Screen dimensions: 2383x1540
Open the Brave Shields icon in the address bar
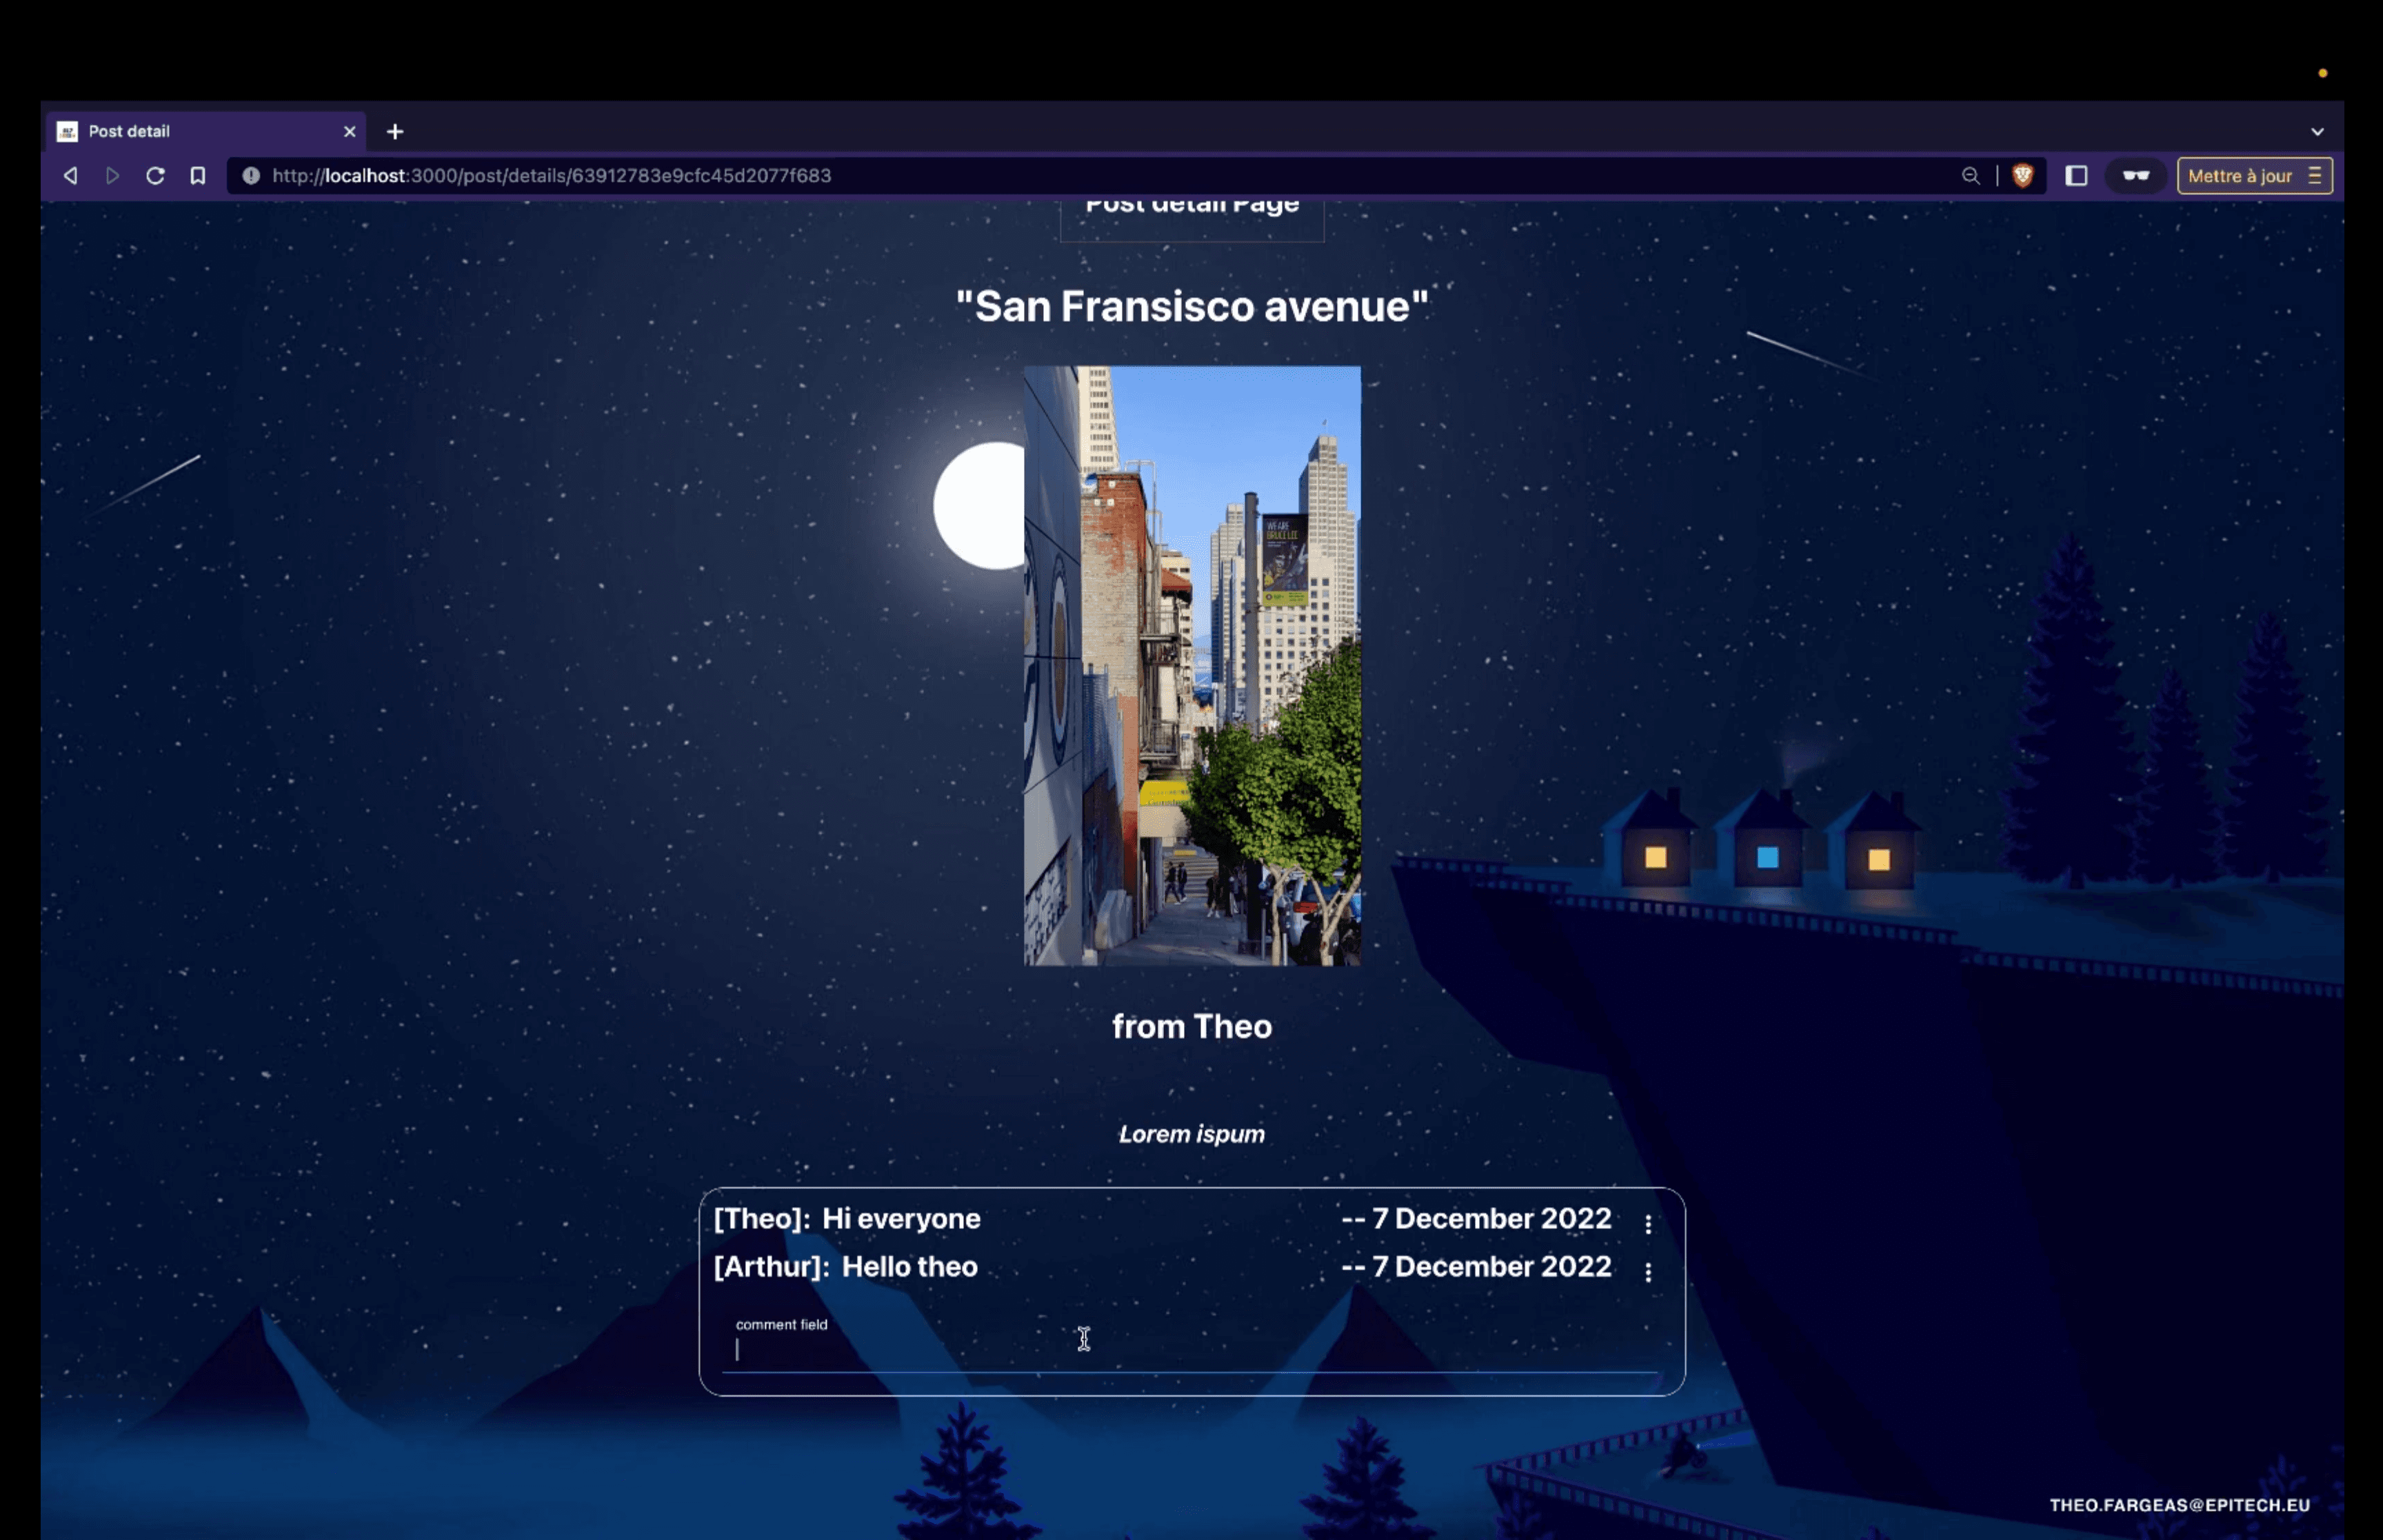2022,175
